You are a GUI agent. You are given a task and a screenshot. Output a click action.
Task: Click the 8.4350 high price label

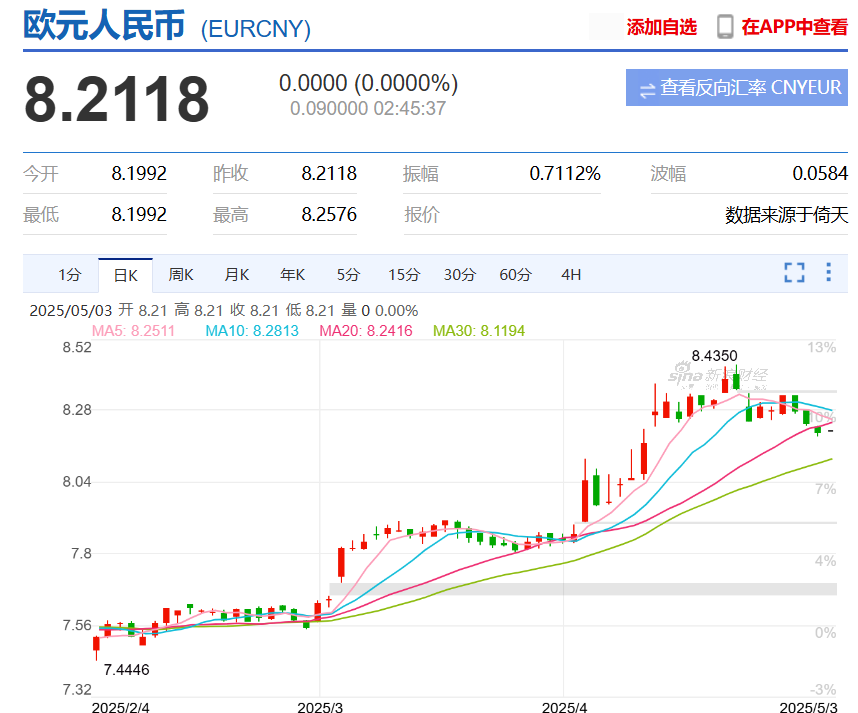[x=714, y=356]
